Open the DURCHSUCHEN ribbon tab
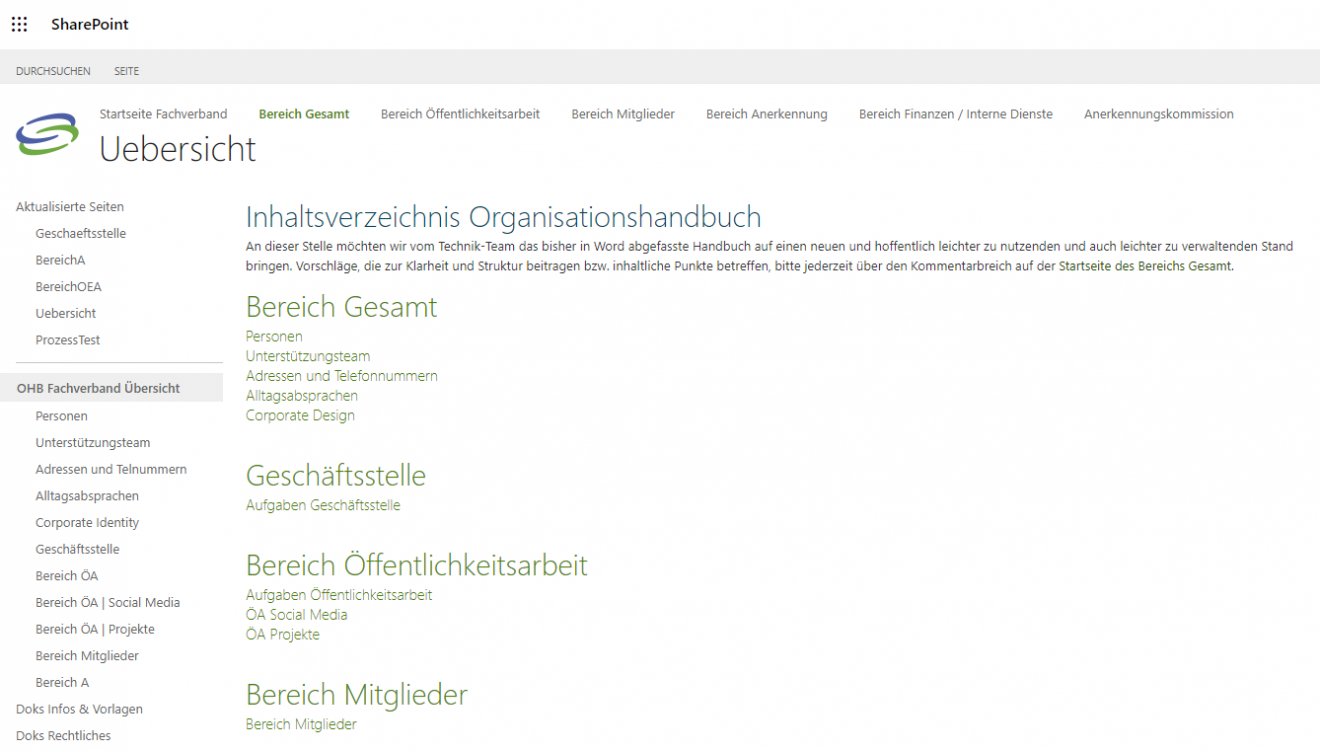 coord(53,71)
